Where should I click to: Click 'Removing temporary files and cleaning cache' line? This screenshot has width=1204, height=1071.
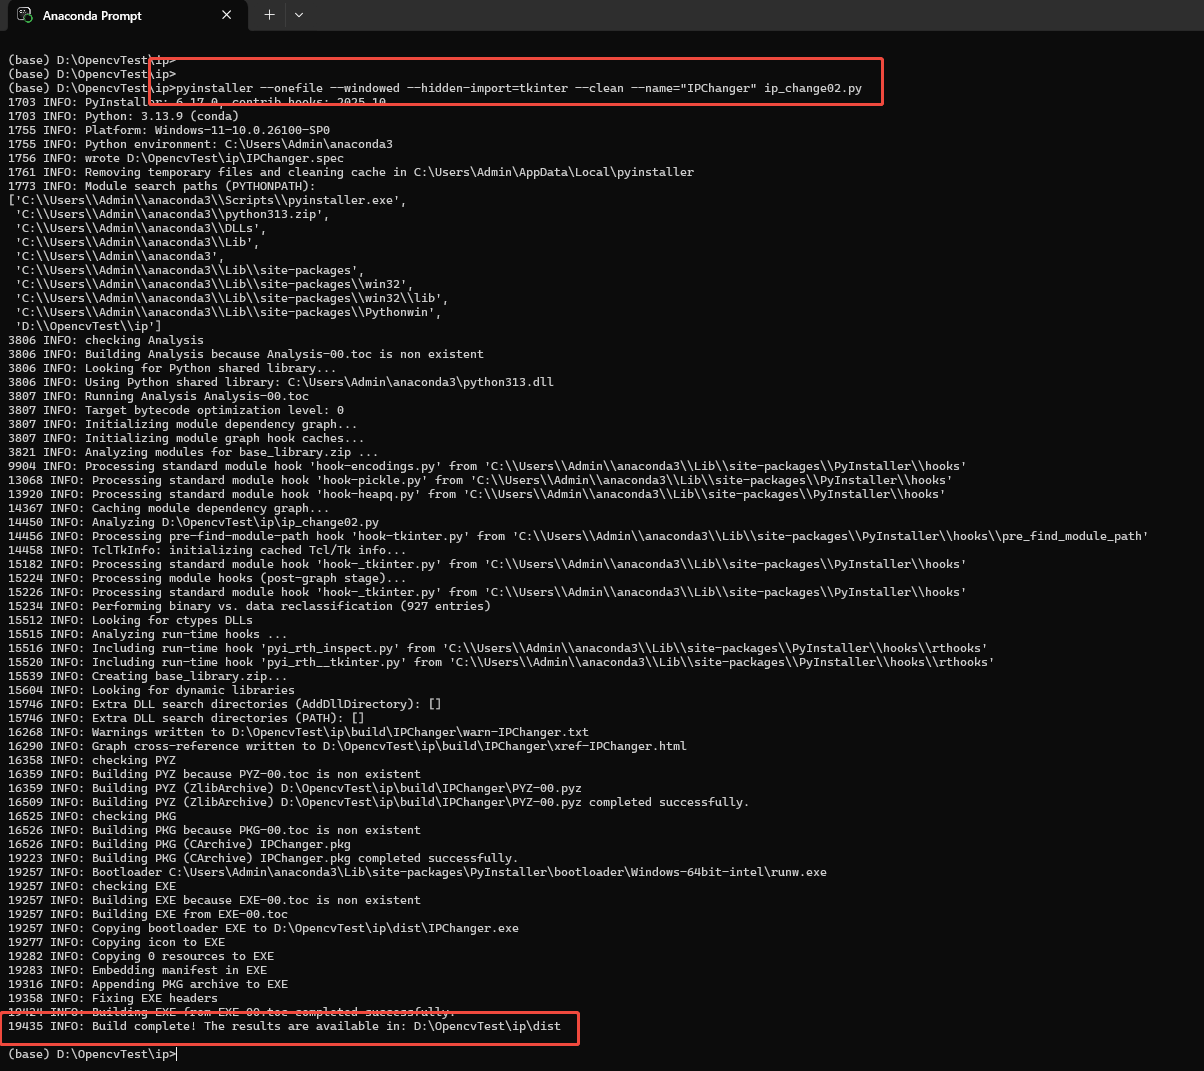[351, 172]
